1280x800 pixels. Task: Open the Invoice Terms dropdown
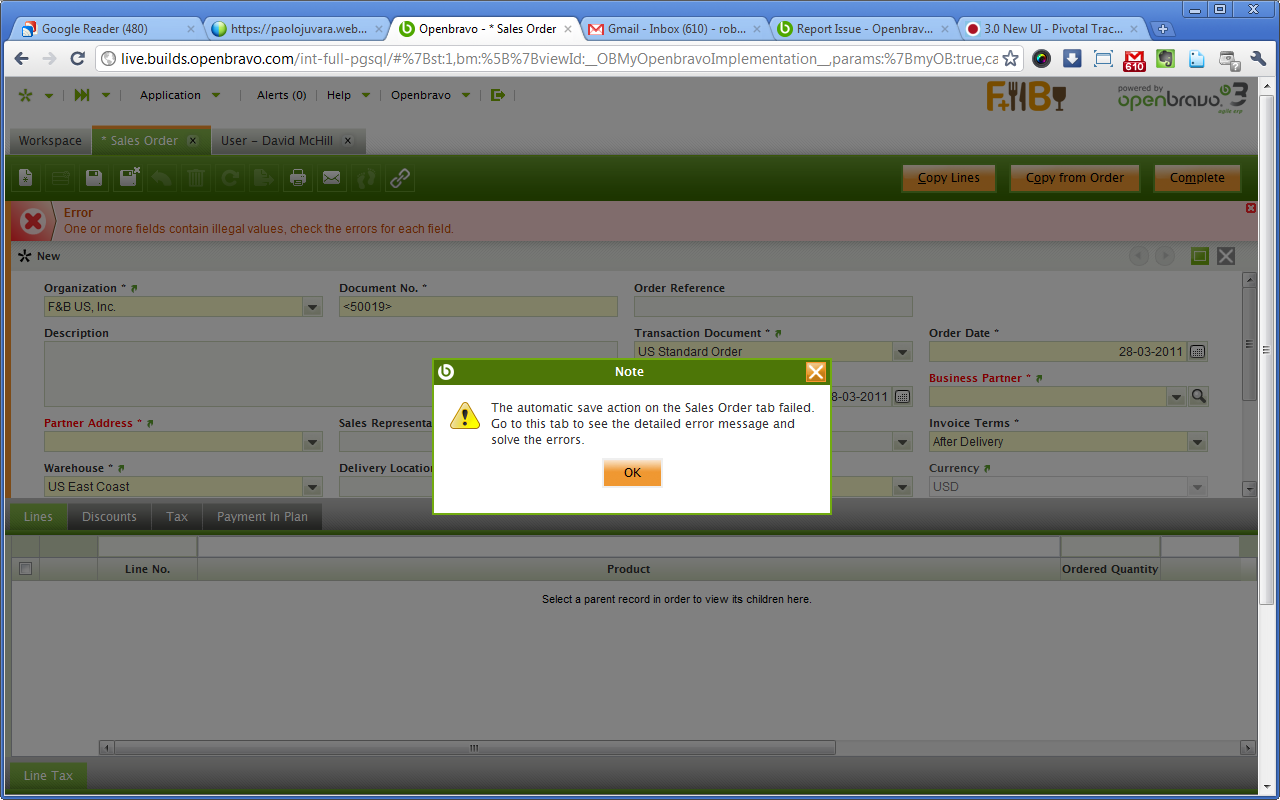click(1197, 442)
